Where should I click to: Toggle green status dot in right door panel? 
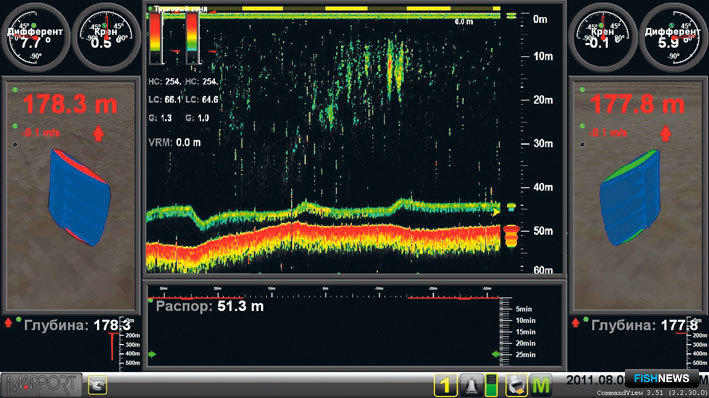(582, 90)
